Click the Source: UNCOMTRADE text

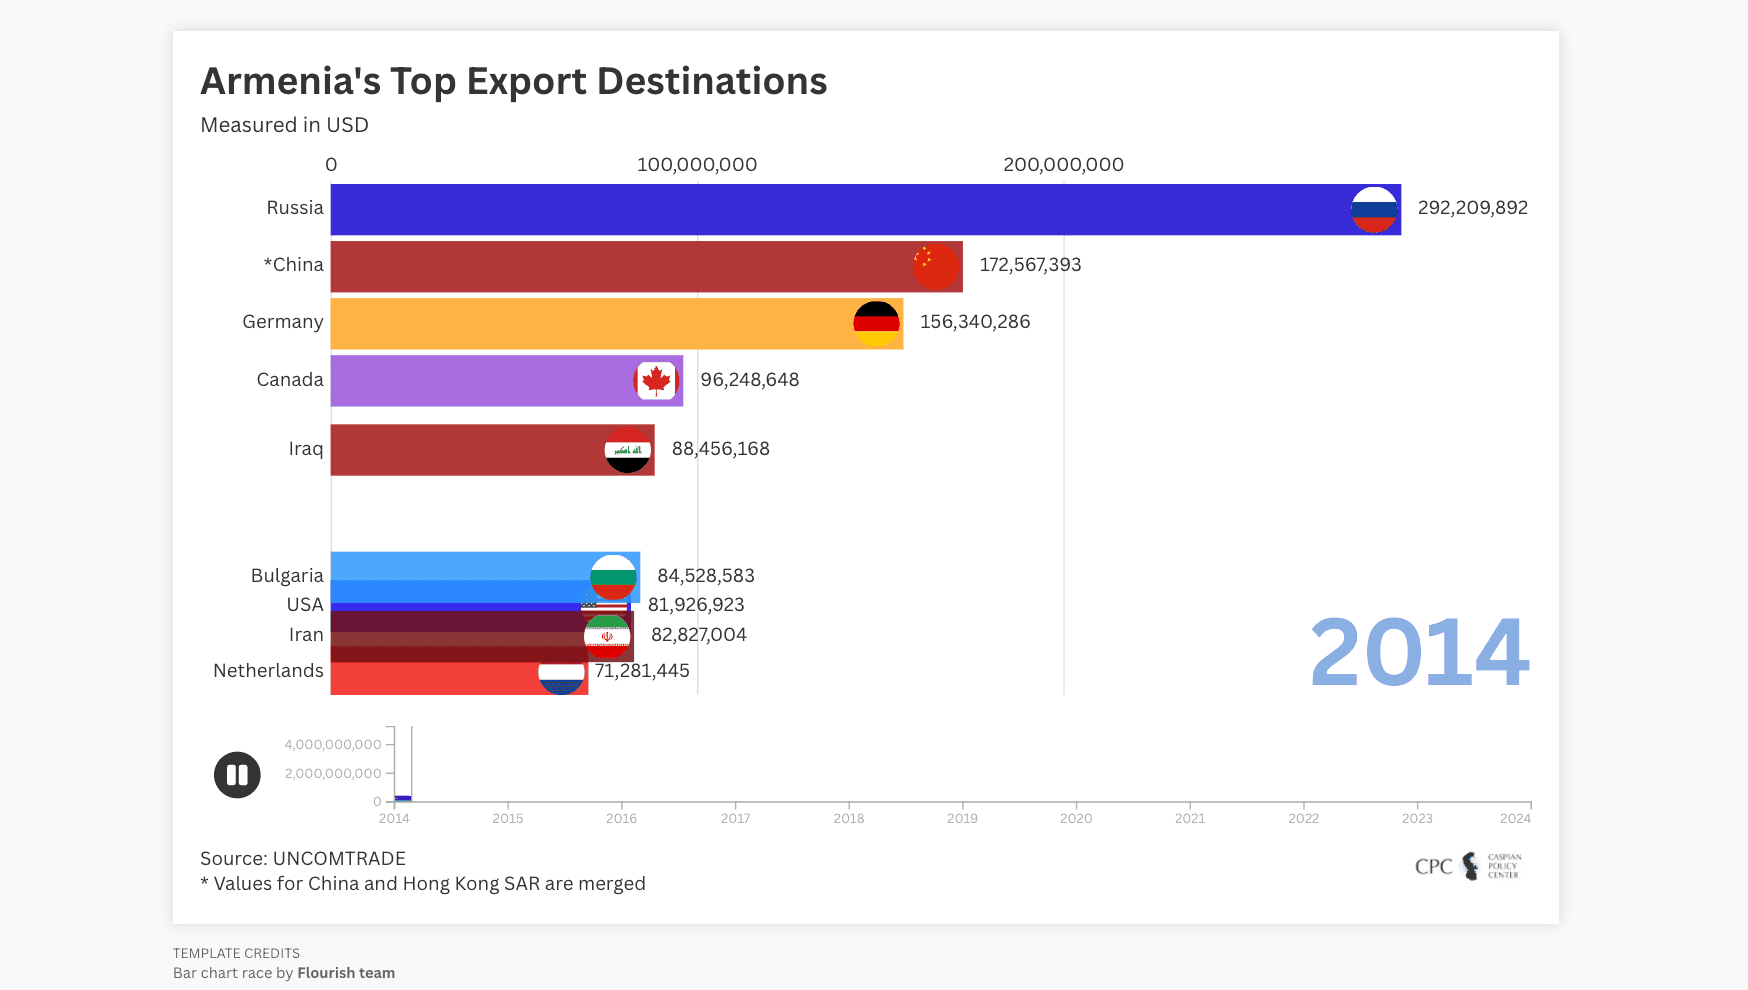click(x=302, y=858)
